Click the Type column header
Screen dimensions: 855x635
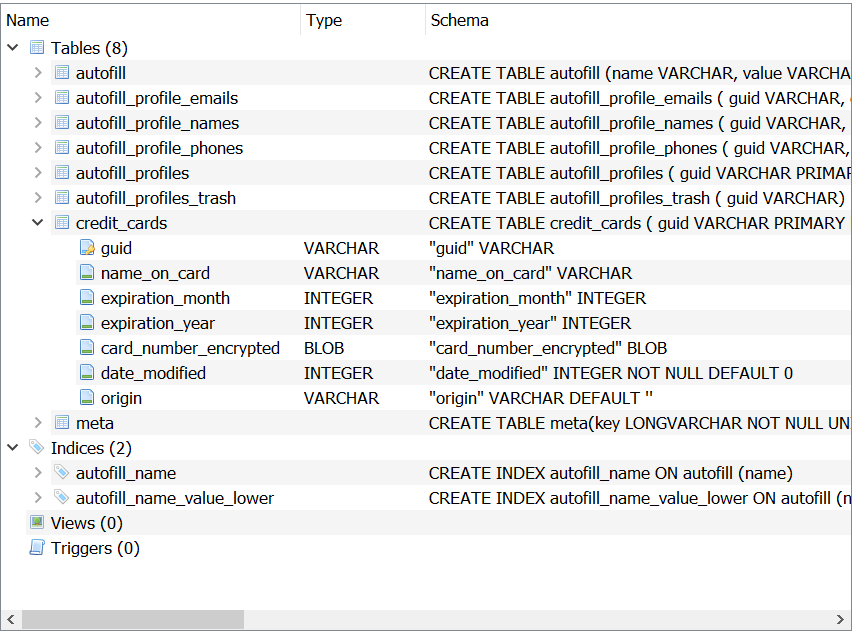coord(324,20)
